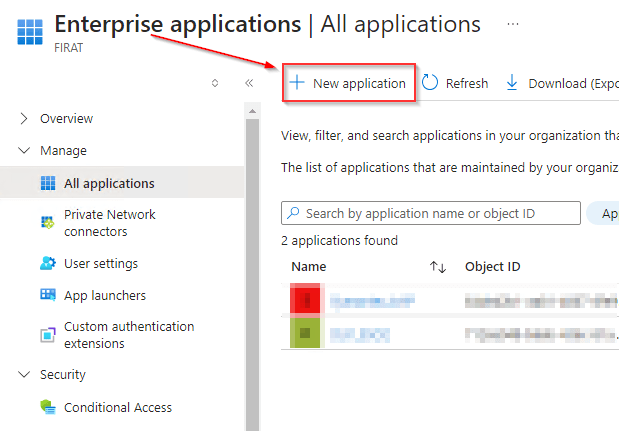This screenshot has height=431, width=619.
Task: Expand the Overview section
Action: tap(24, 118)
